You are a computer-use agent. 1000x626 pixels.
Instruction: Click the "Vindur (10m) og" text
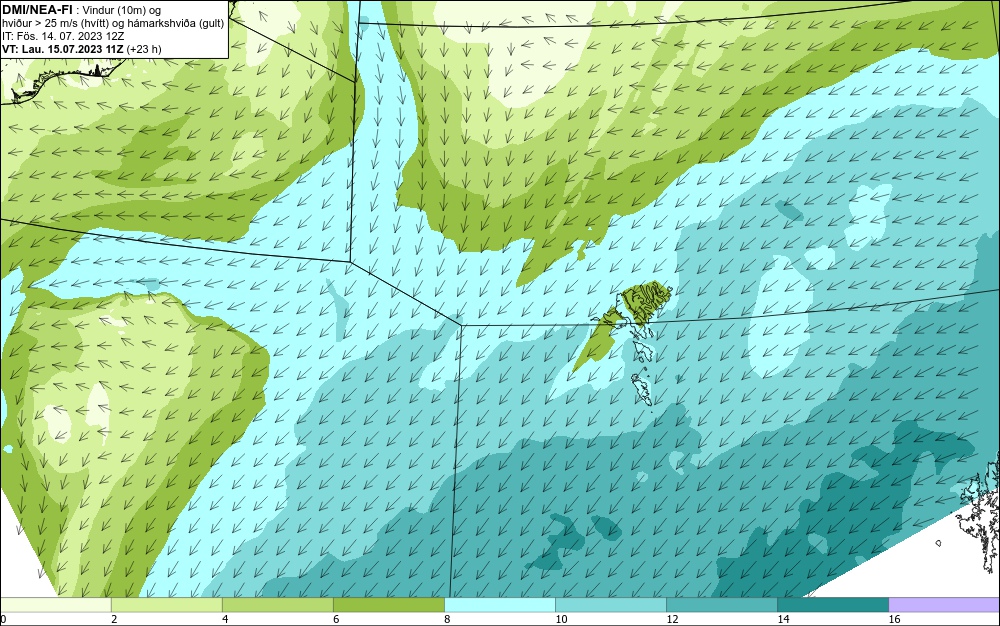122,10
